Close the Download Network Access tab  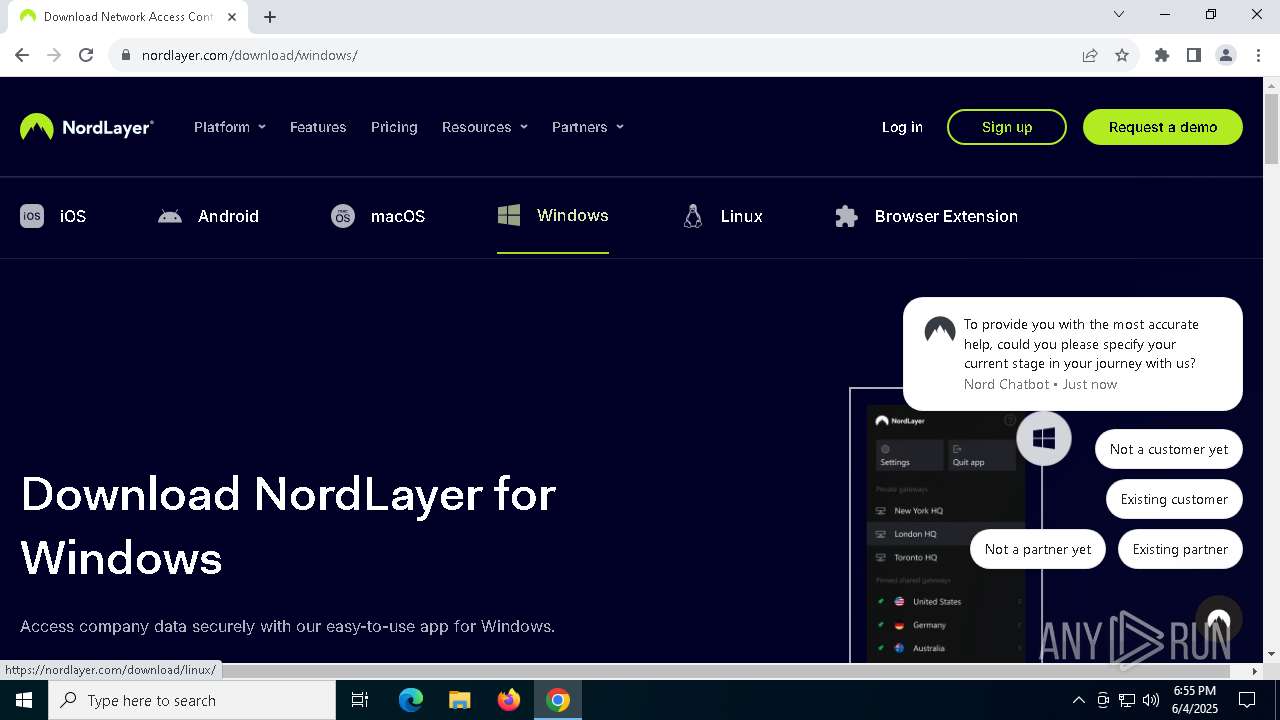(x=232, y=16)
